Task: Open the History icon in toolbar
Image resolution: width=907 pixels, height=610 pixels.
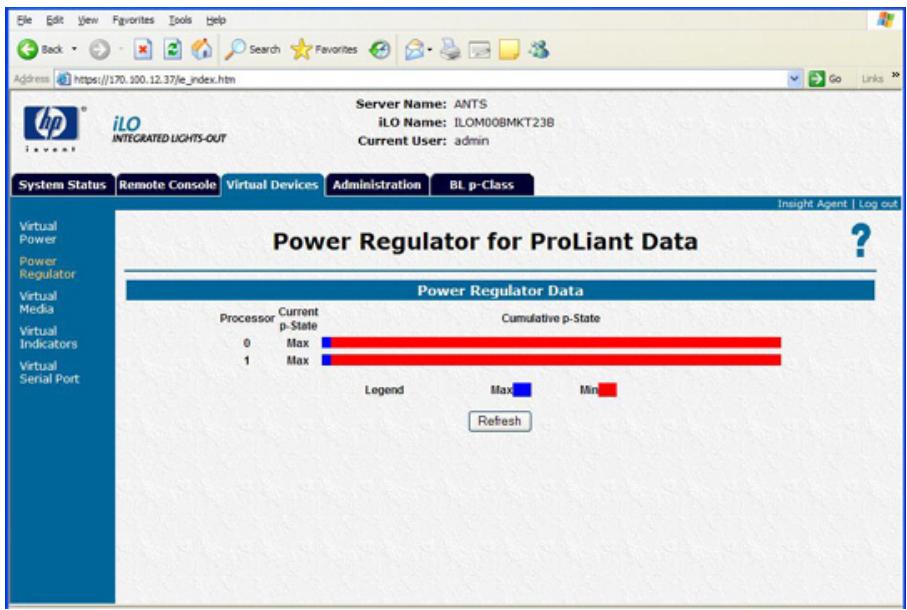Action: (x=380, y=50)
